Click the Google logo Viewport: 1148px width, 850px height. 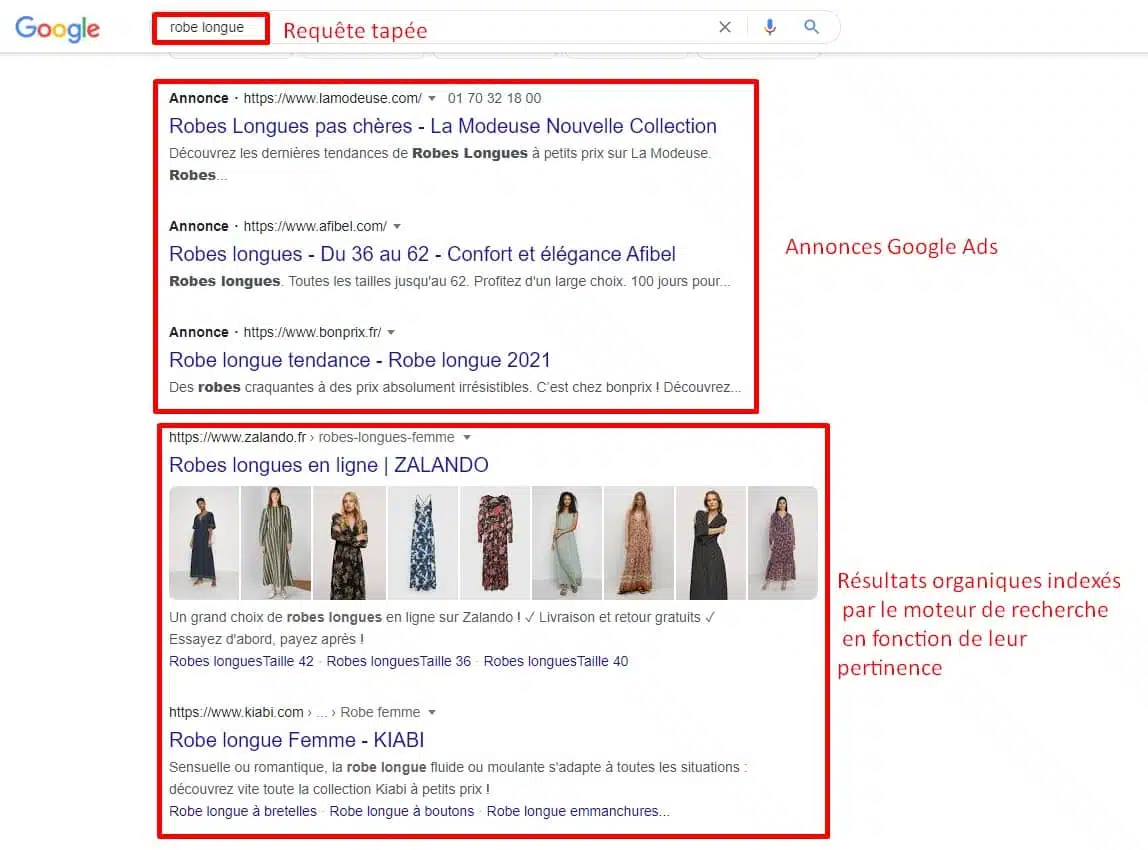[57, 29]
